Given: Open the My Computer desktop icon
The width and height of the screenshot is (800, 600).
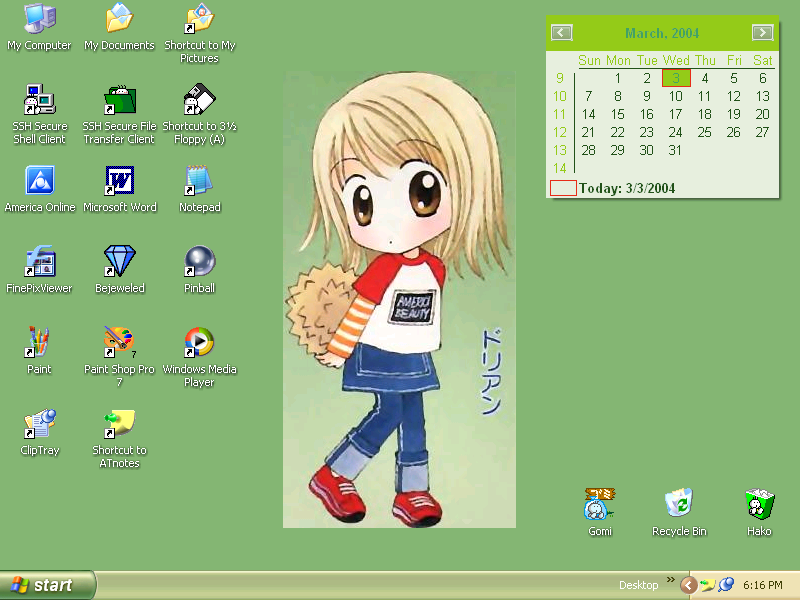Looking at the screenshot, I should [40, 19].
